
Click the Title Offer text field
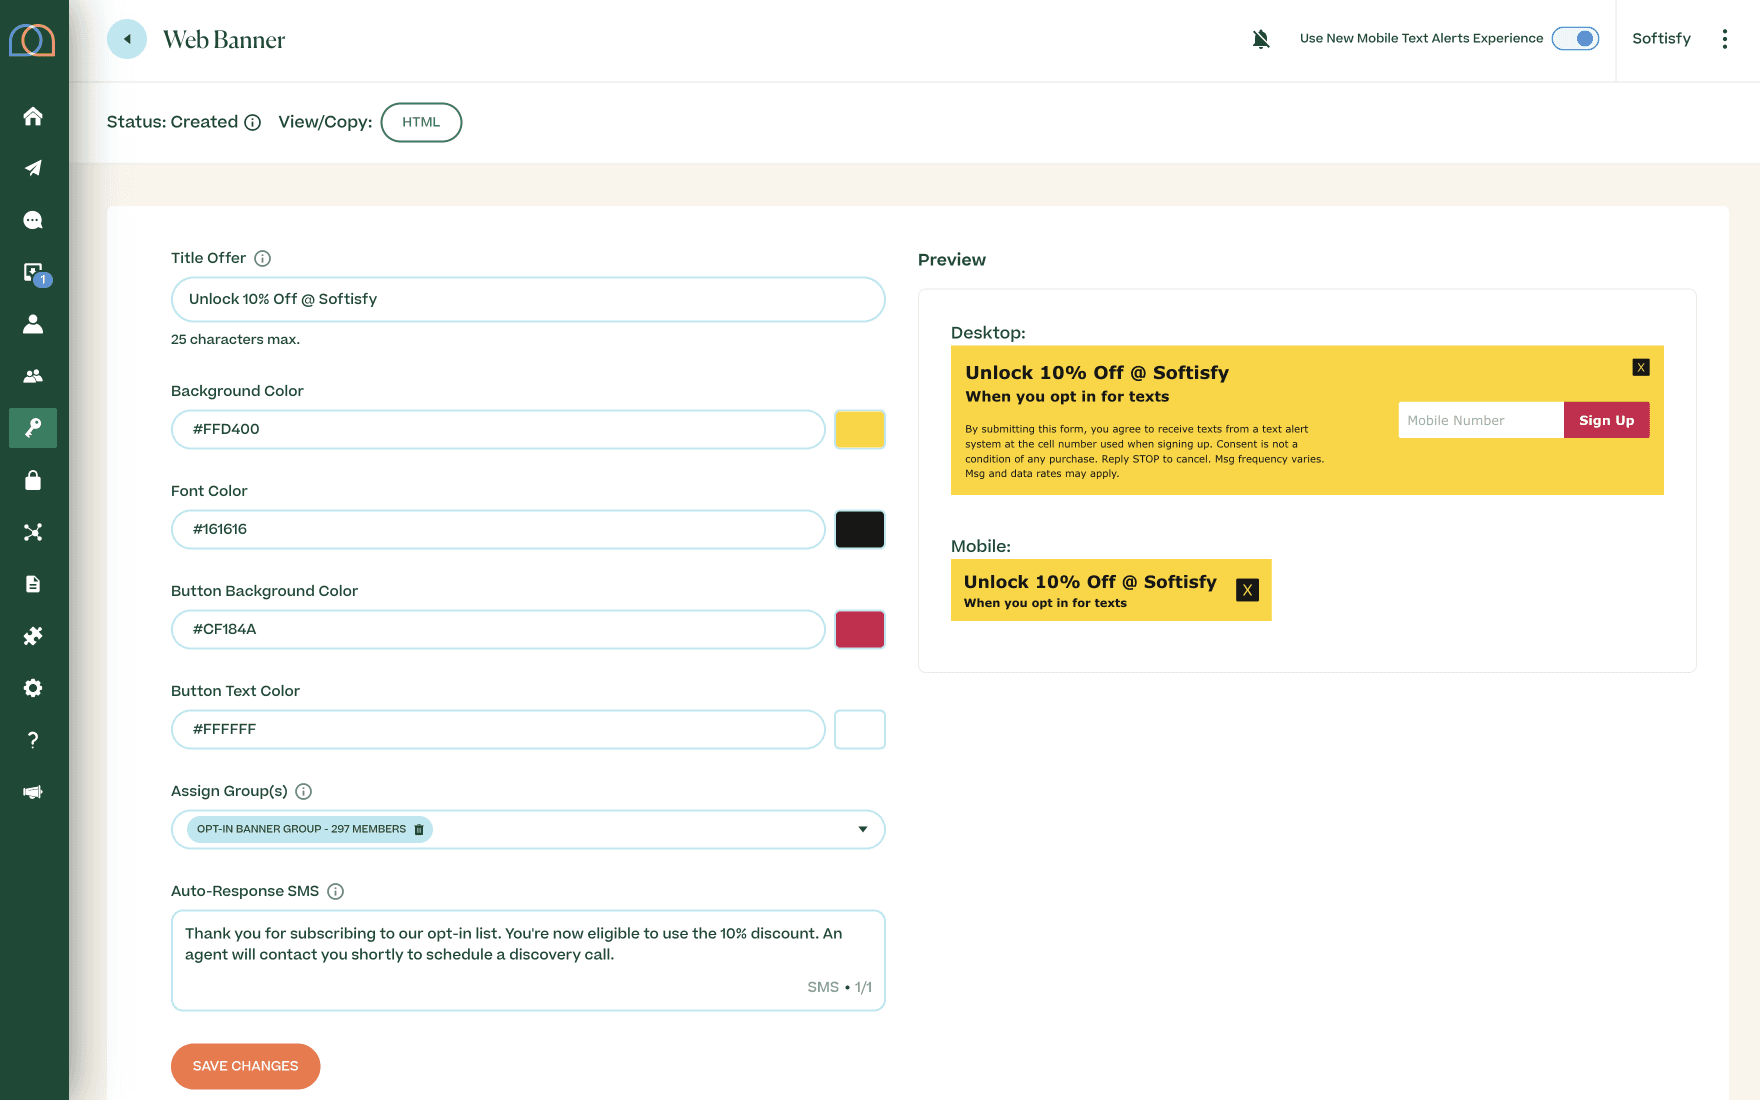point(528,299)
